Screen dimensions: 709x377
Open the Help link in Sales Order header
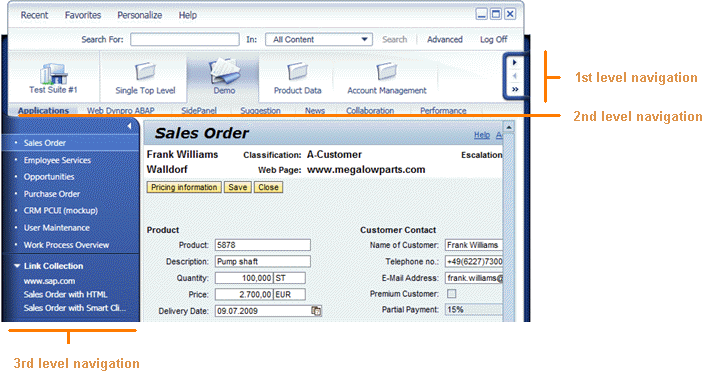[x=482, y=135]
